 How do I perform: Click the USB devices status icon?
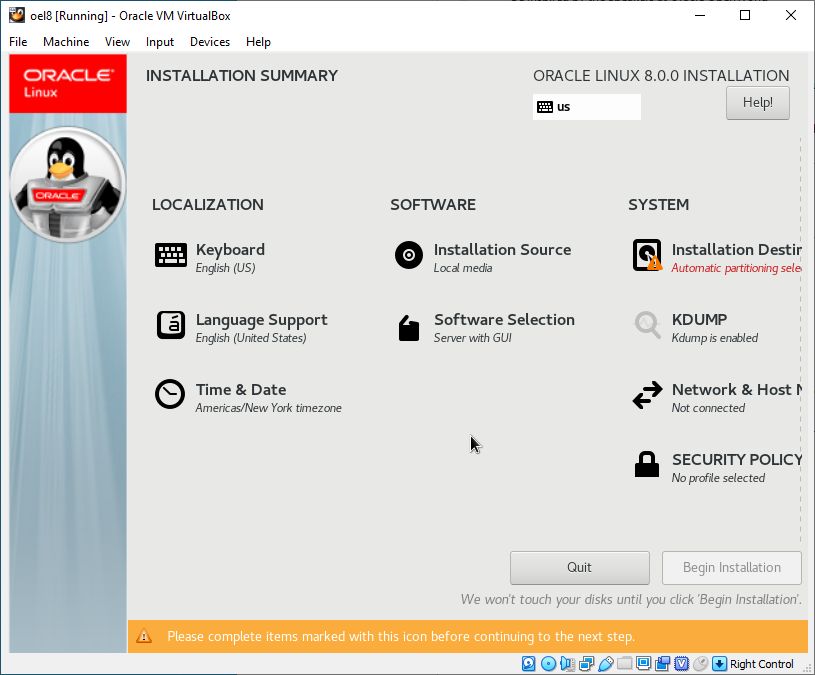pos(606,664)
